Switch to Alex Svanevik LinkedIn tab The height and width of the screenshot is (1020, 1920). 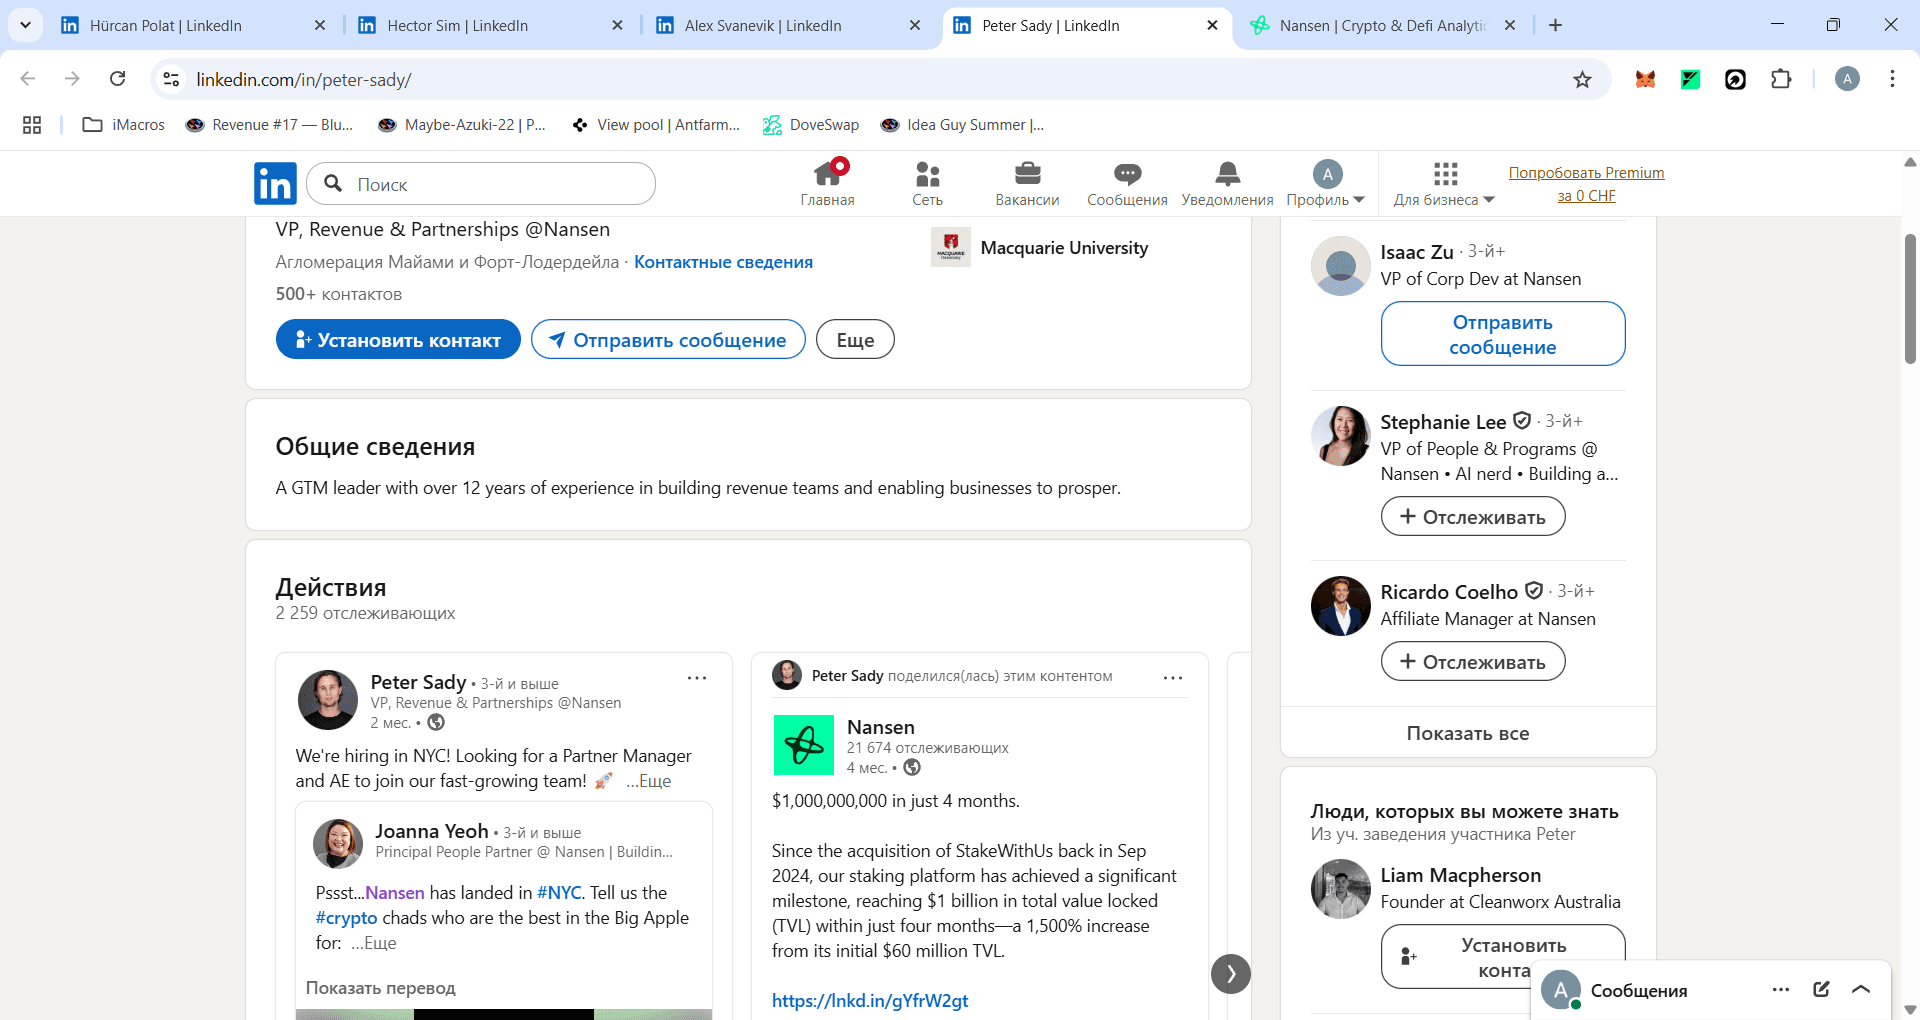789,25
